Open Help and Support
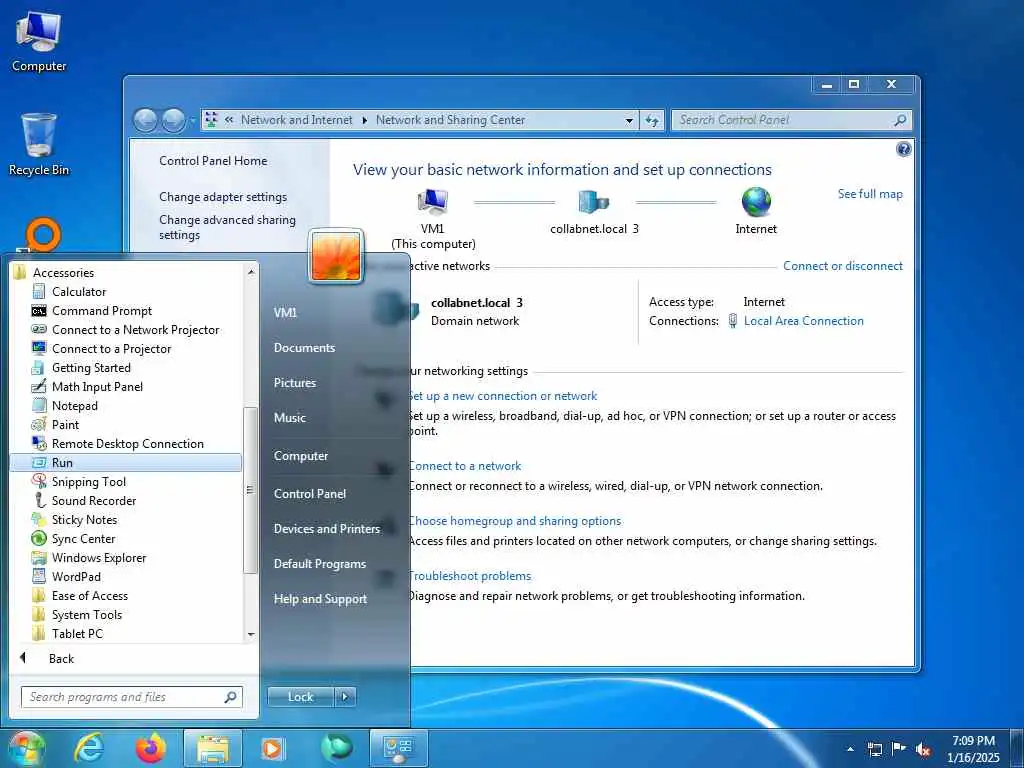This screenshot has height=768, width=1024. point(320,599)
